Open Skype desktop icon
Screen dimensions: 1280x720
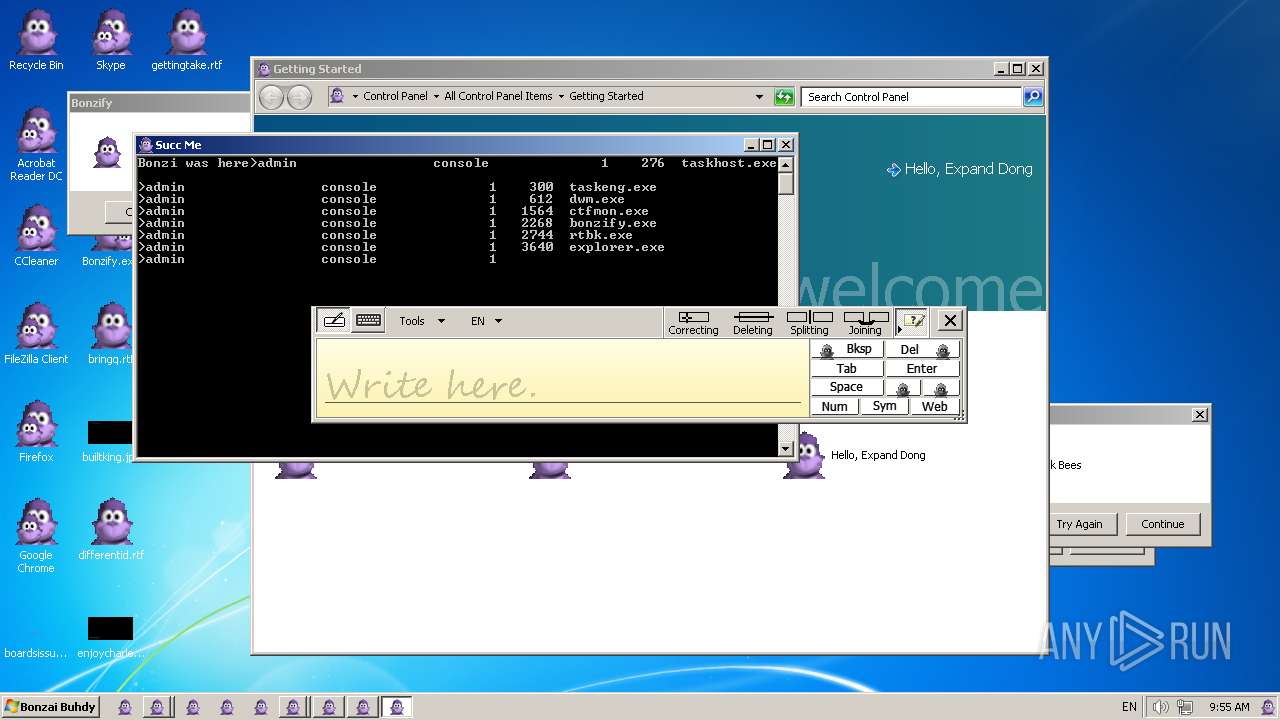(x=111, y=40)
